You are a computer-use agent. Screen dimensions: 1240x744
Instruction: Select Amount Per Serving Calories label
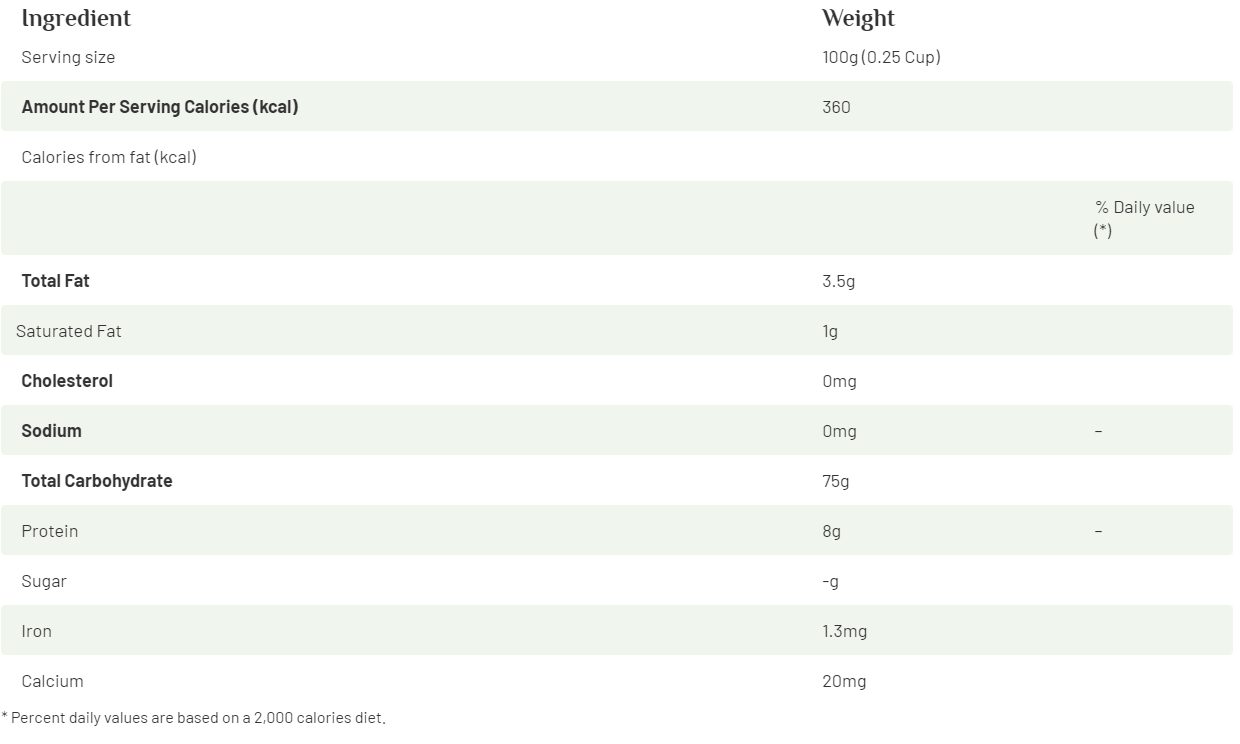(x=160, y=107)
